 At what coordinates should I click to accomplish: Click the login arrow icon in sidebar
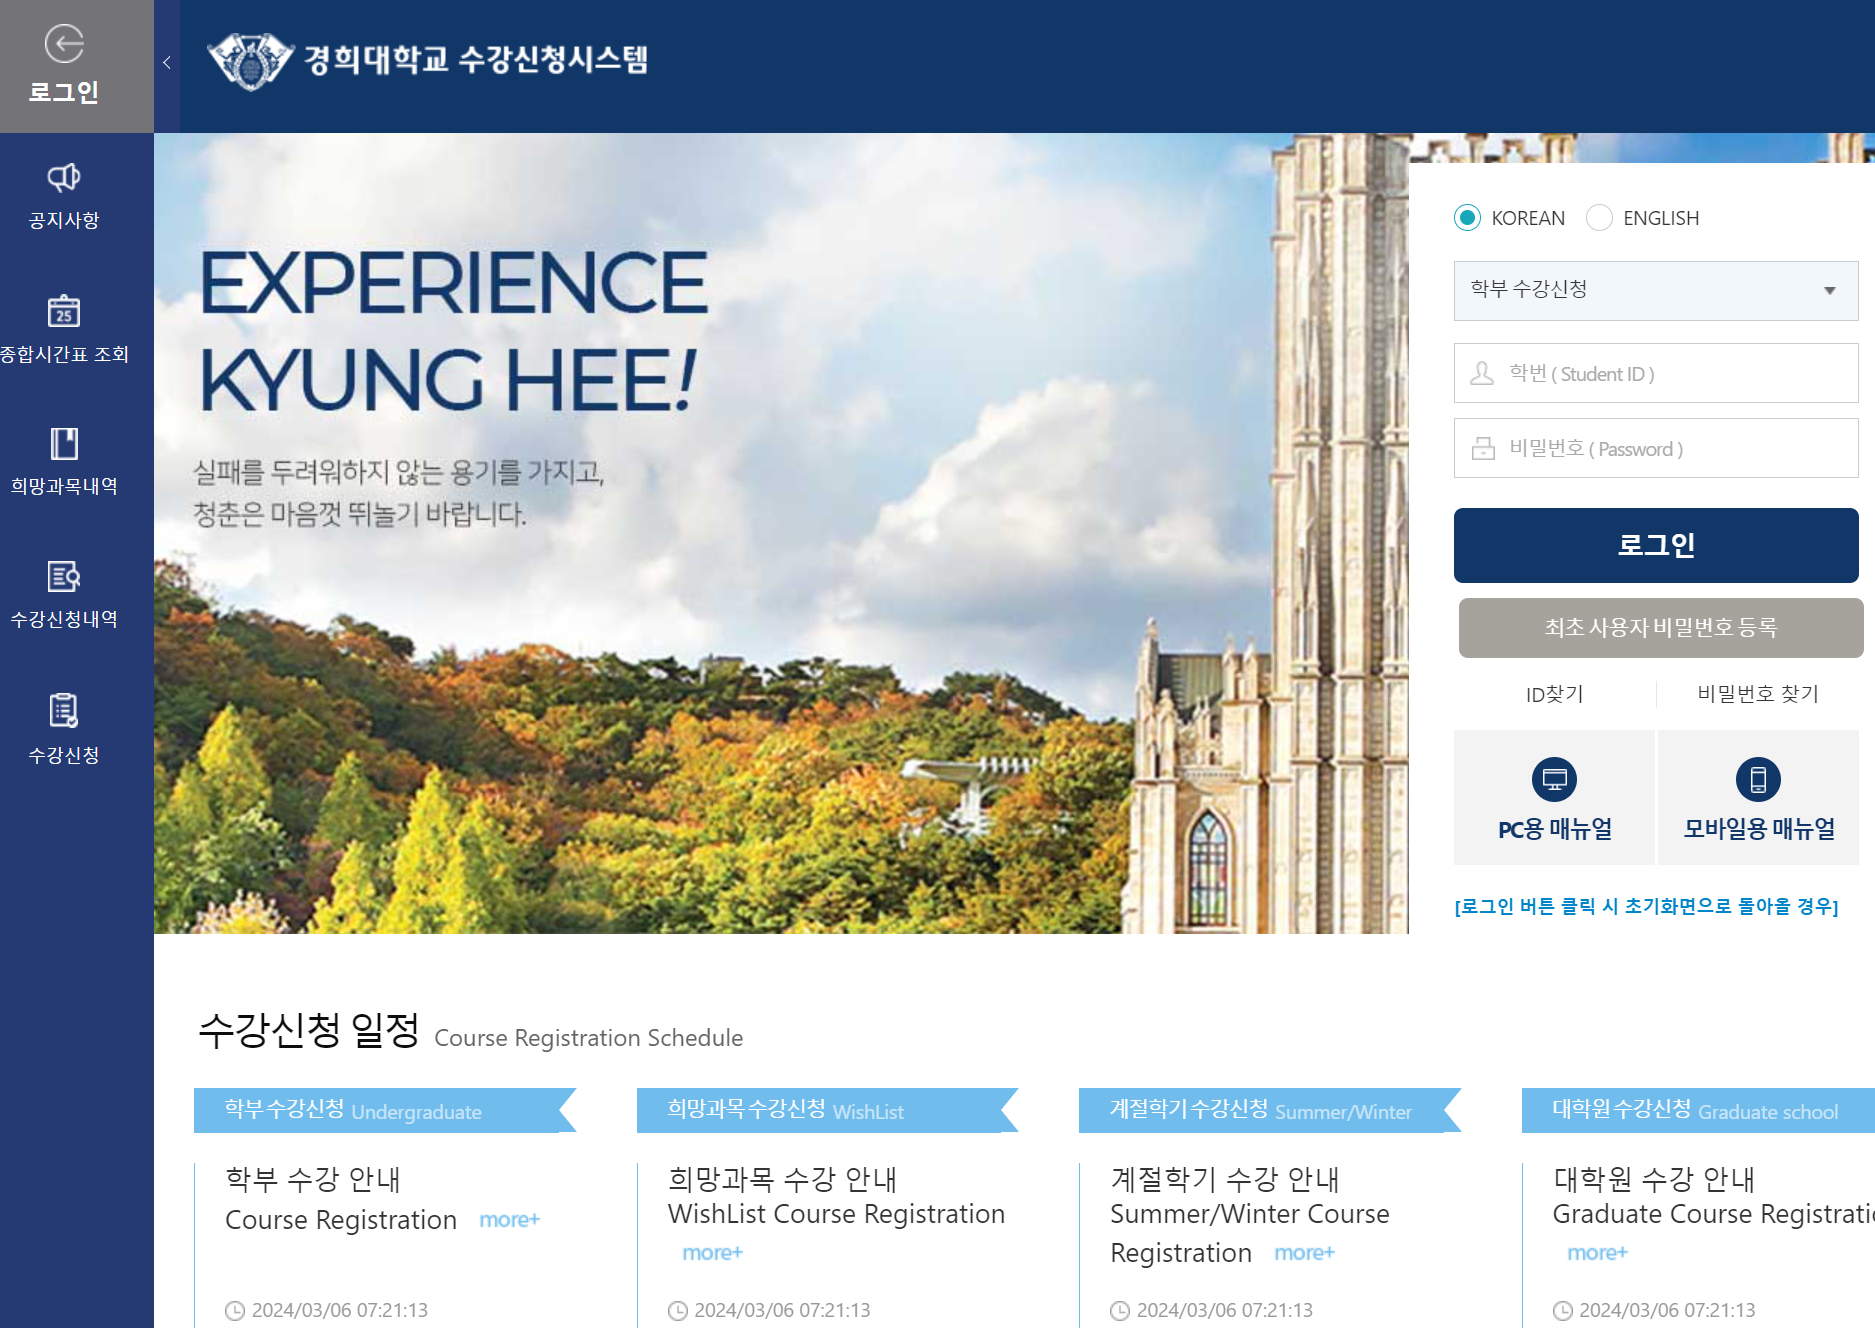pos(64,43)
